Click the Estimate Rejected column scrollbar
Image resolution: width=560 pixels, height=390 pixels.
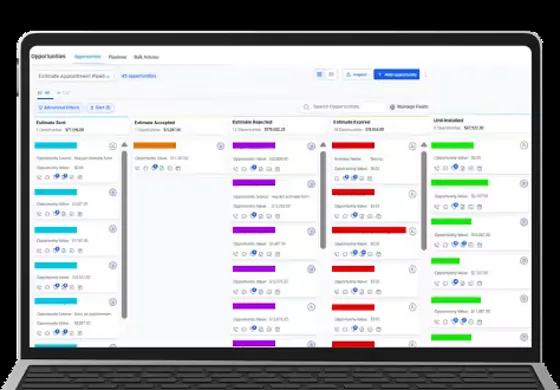(x=323, y=200)
